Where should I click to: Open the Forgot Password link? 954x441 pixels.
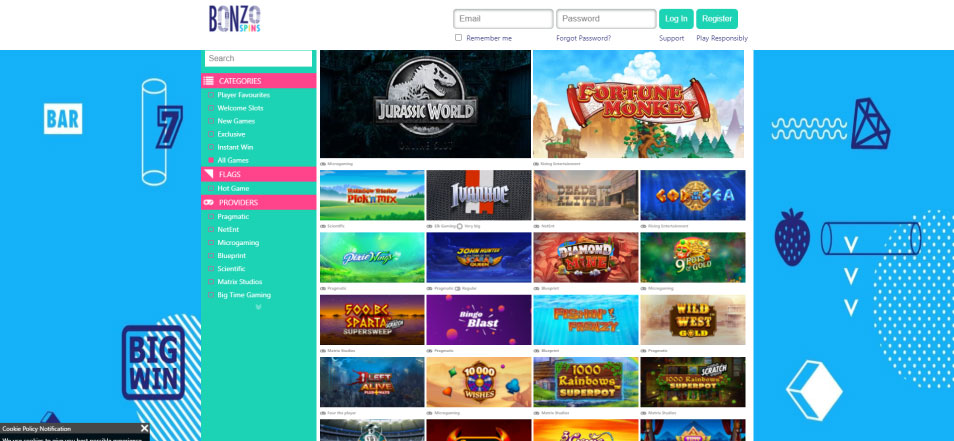click(x=583, y=38)
